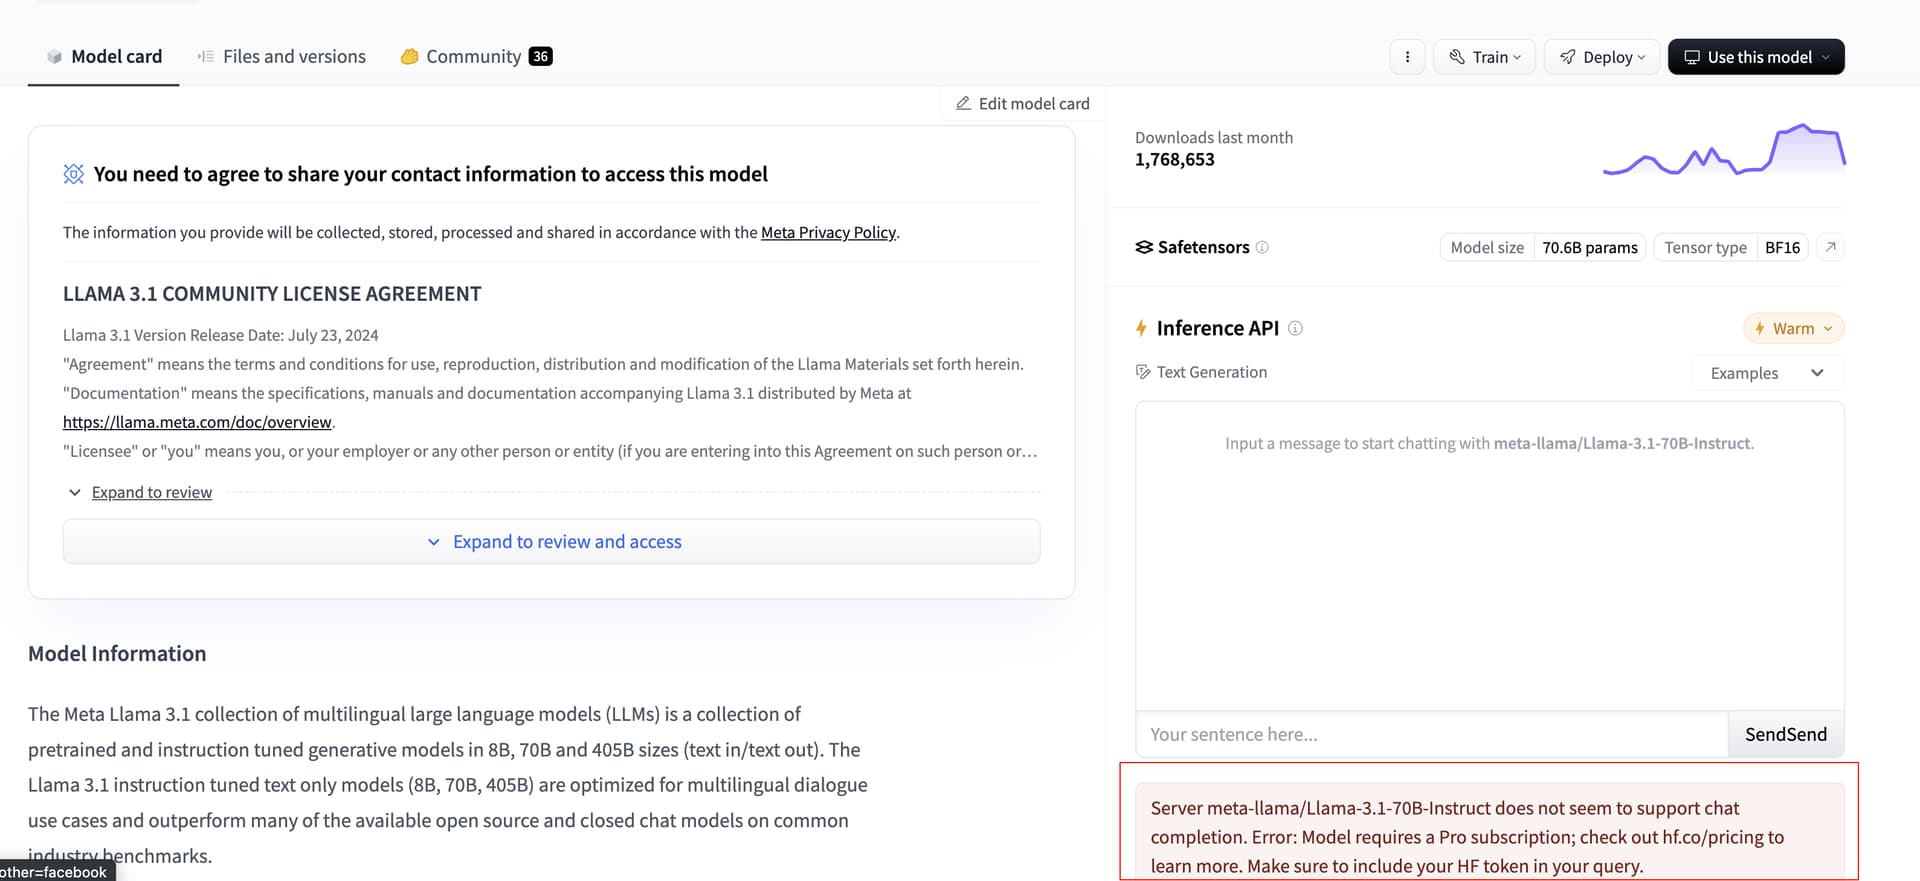Click the gated-model badge icon beside the heading
Image resolution: width=1920 pixels, height=881 pixels.
pyautogui.click(x=73, y=174)
